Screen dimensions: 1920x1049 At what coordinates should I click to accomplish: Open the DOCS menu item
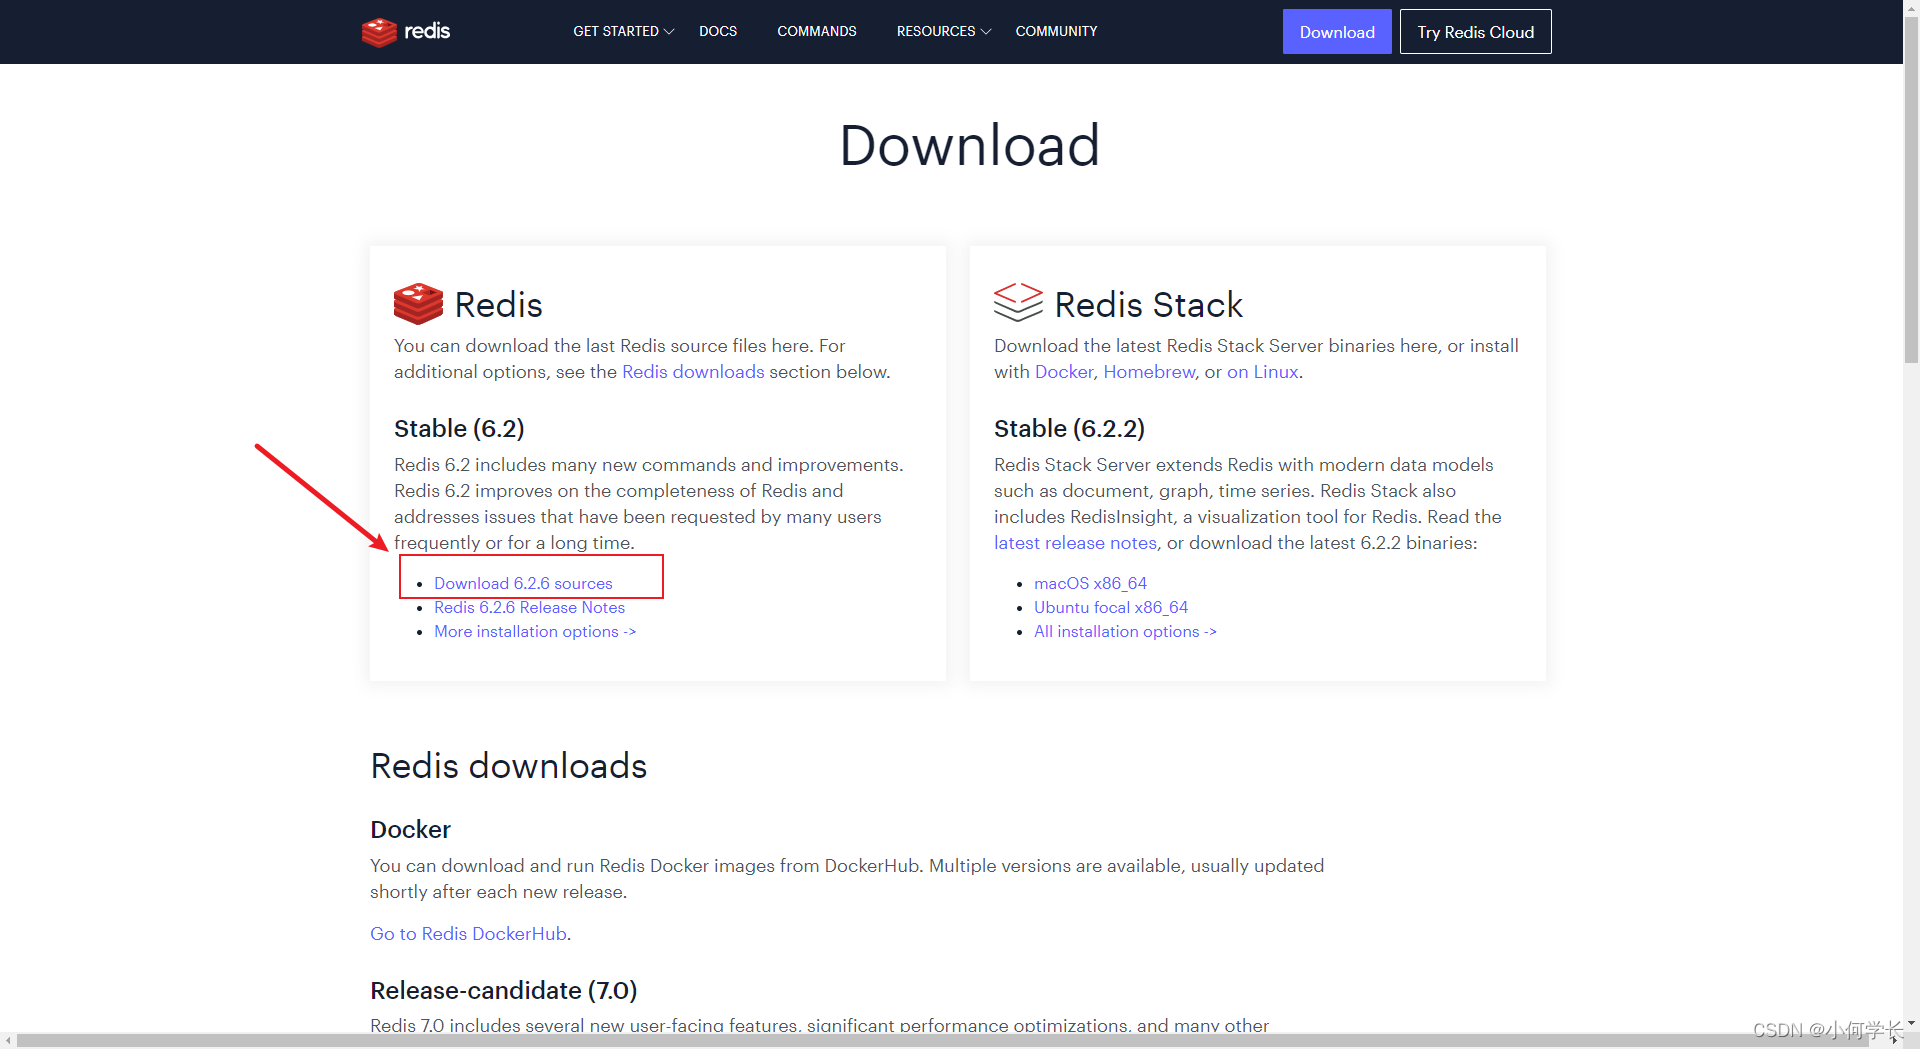(718, 32)
